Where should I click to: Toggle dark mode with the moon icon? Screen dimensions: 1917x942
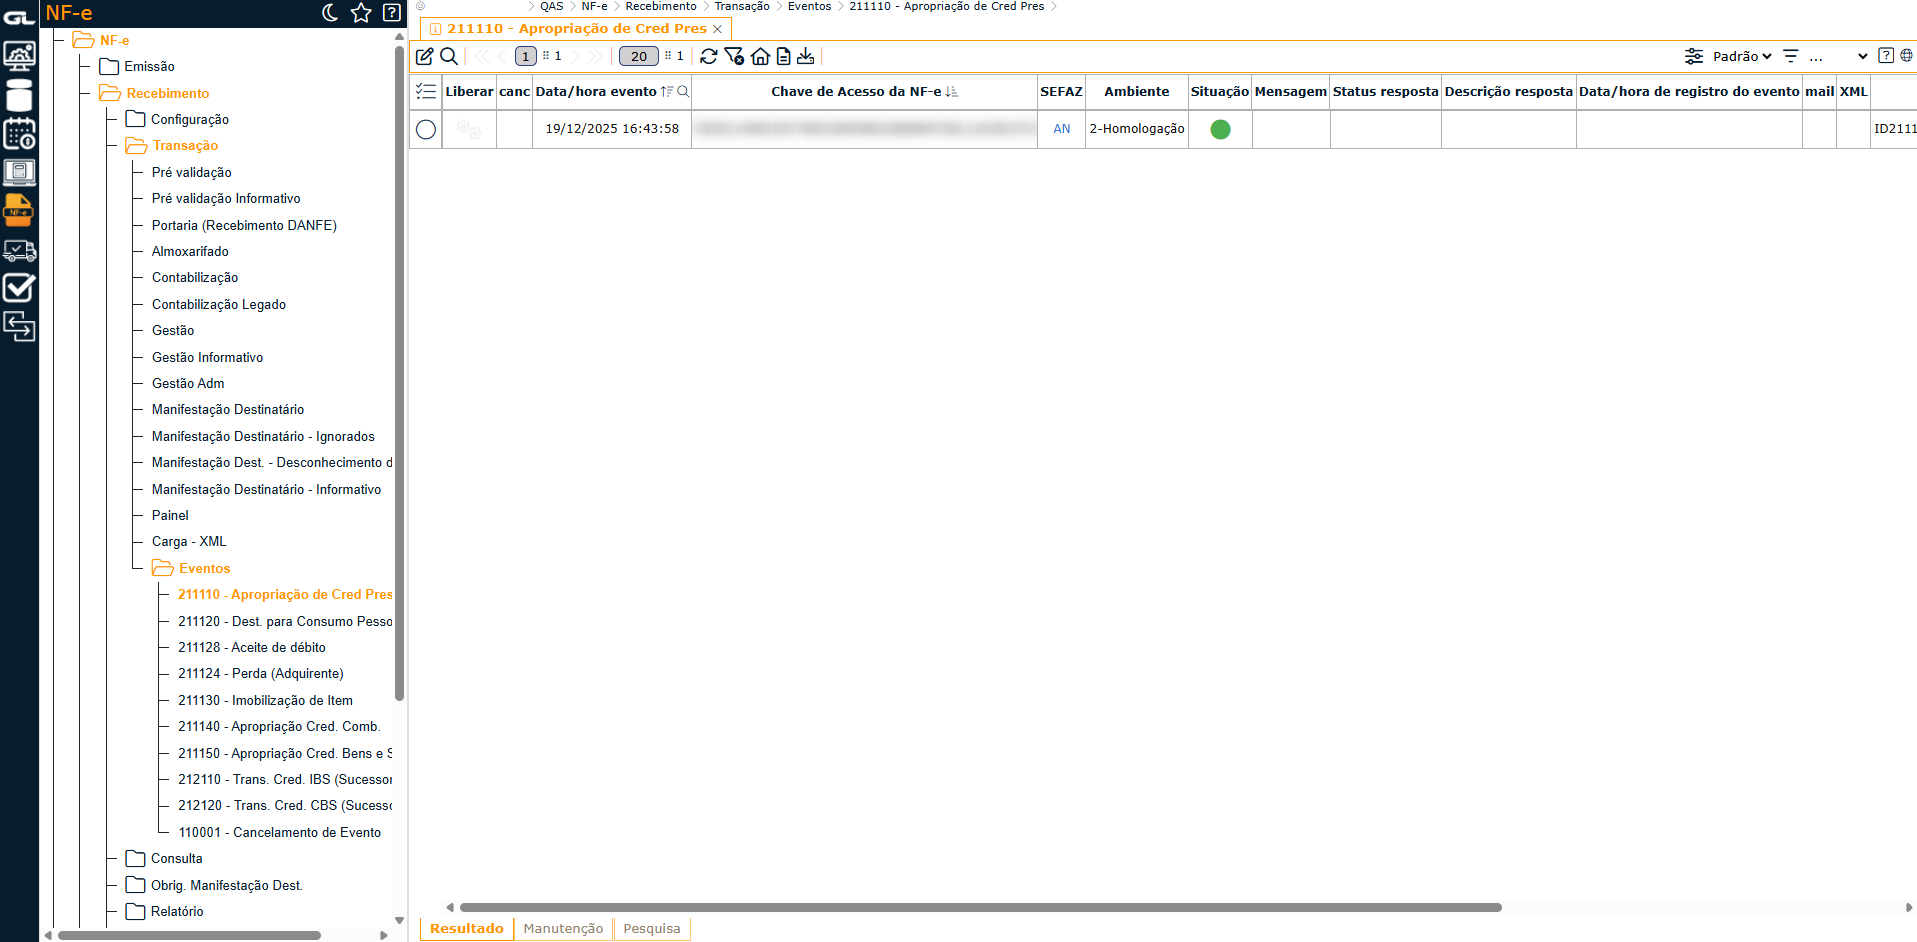click(x=330, y=13)
